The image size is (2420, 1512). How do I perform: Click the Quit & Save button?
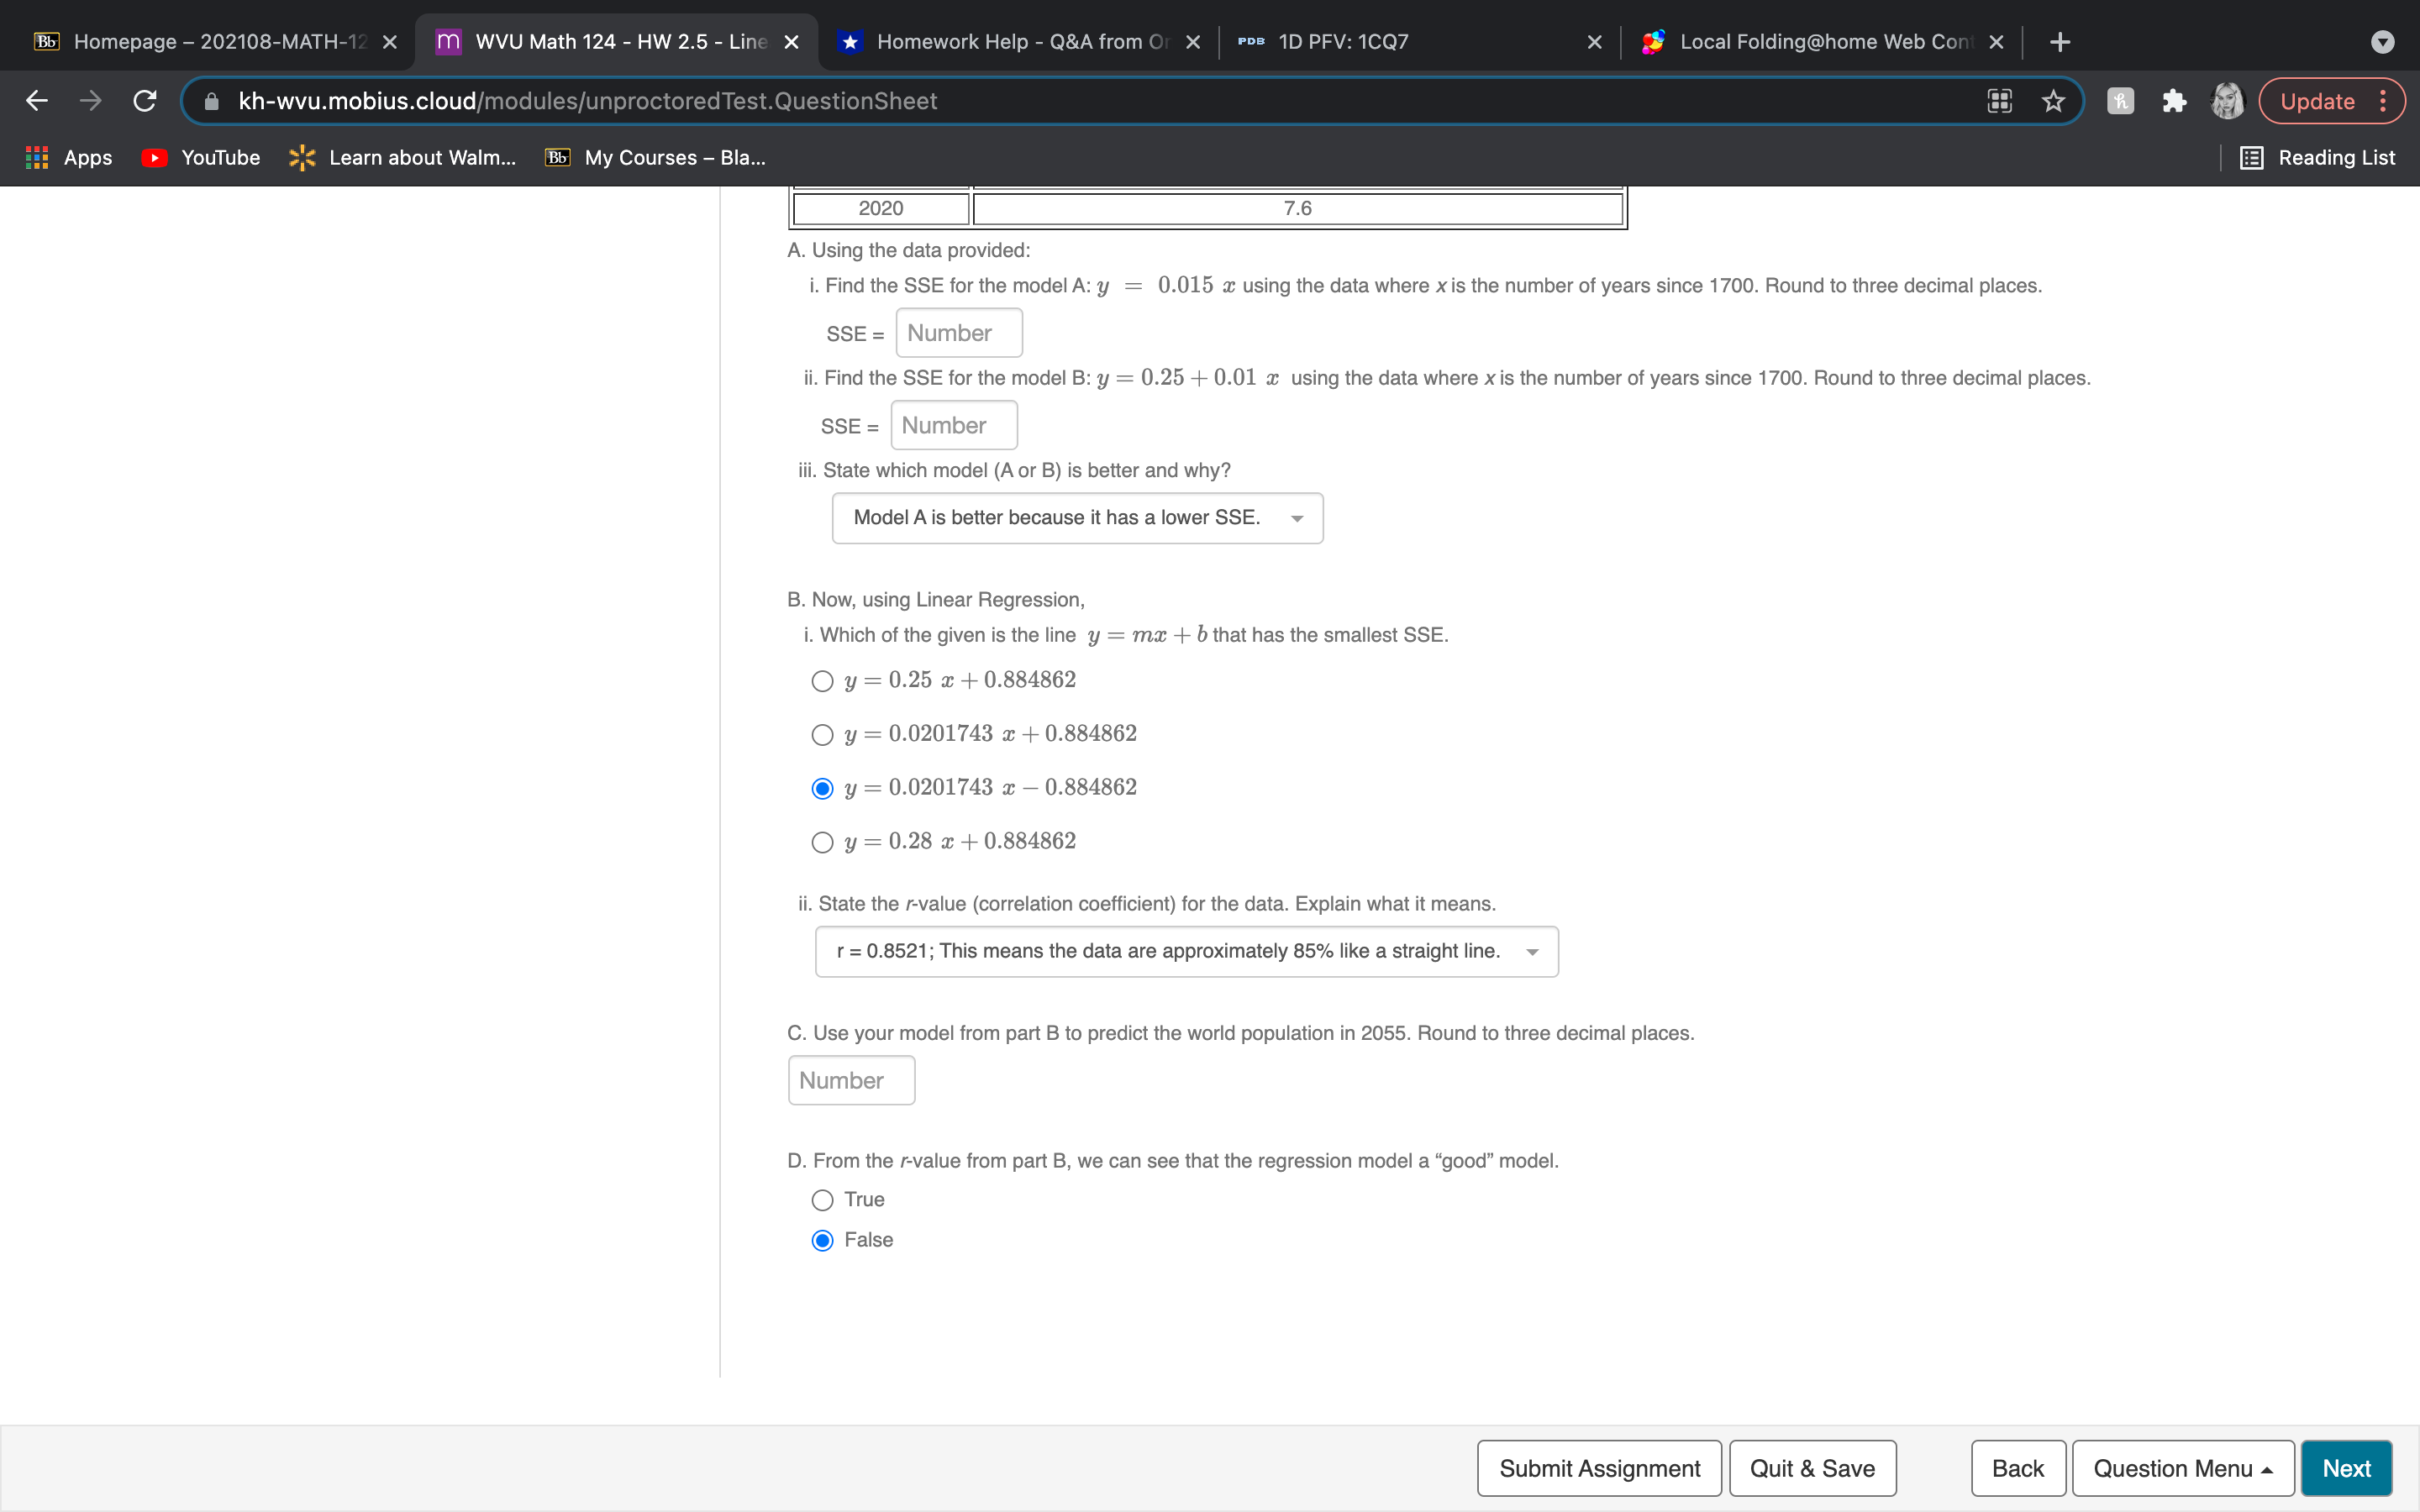click(x=1812, y=1467)
